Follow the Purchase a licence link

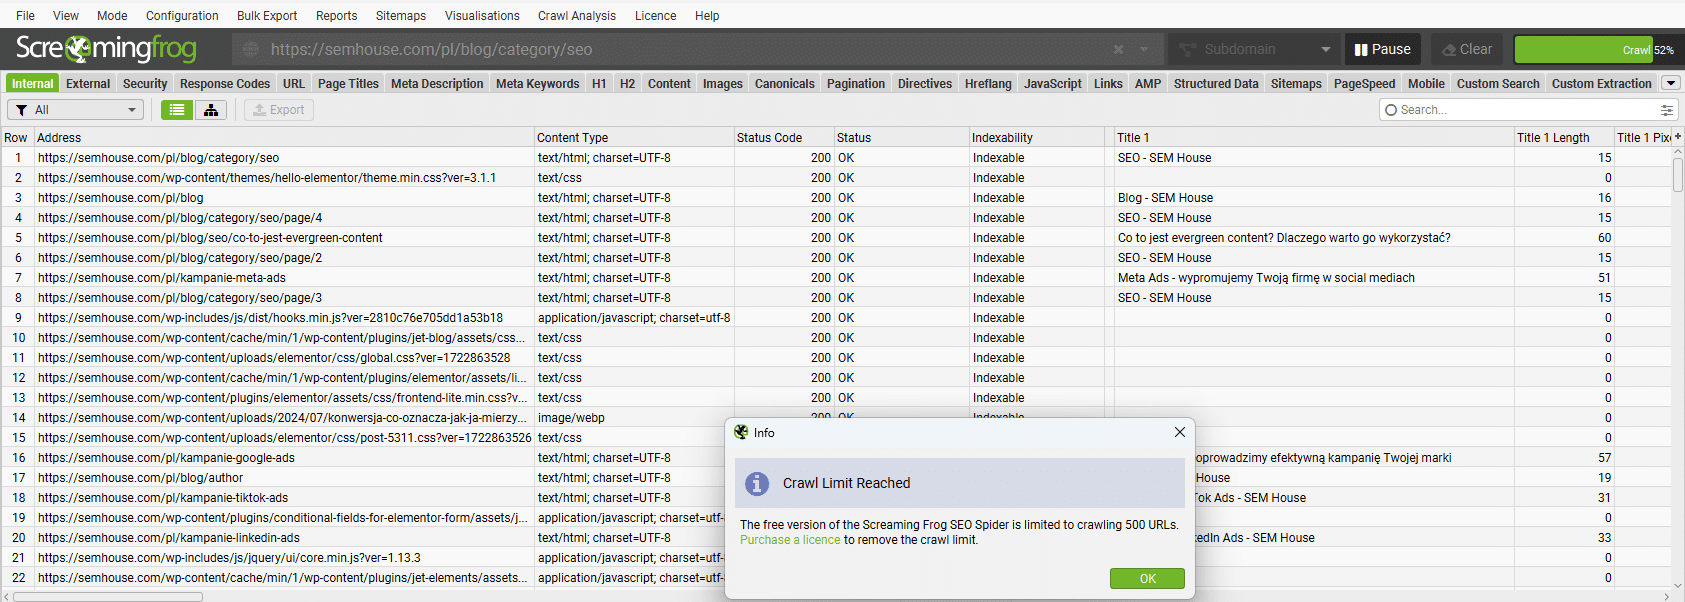790,540
